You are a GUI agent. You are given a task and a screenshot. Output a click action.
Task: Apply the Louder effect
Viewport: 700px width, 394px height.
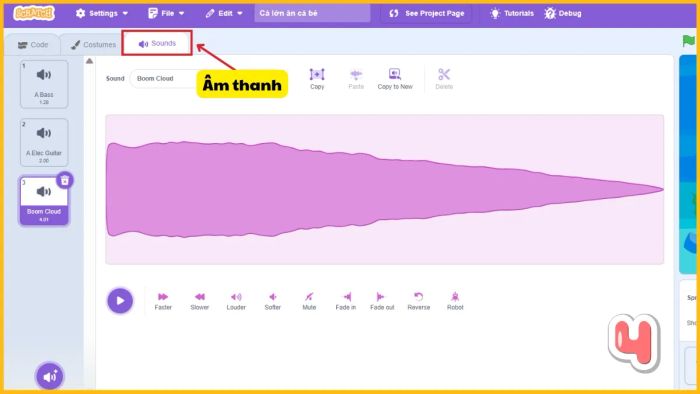click(236, 301)
